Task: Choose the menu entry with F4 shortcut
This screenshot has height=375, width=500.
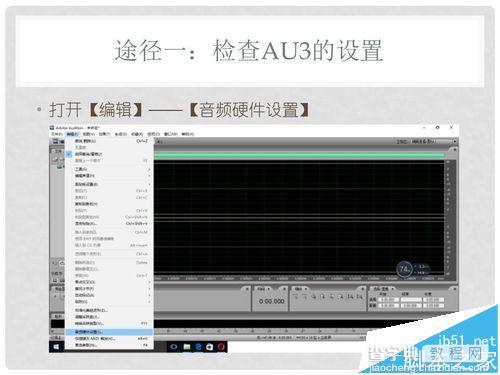Action: pos(109,345)
